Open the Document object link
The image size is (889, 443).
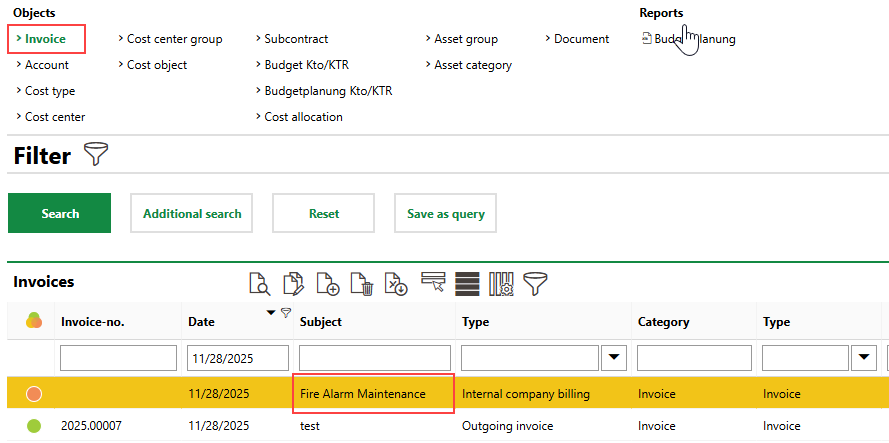[581, 39]
